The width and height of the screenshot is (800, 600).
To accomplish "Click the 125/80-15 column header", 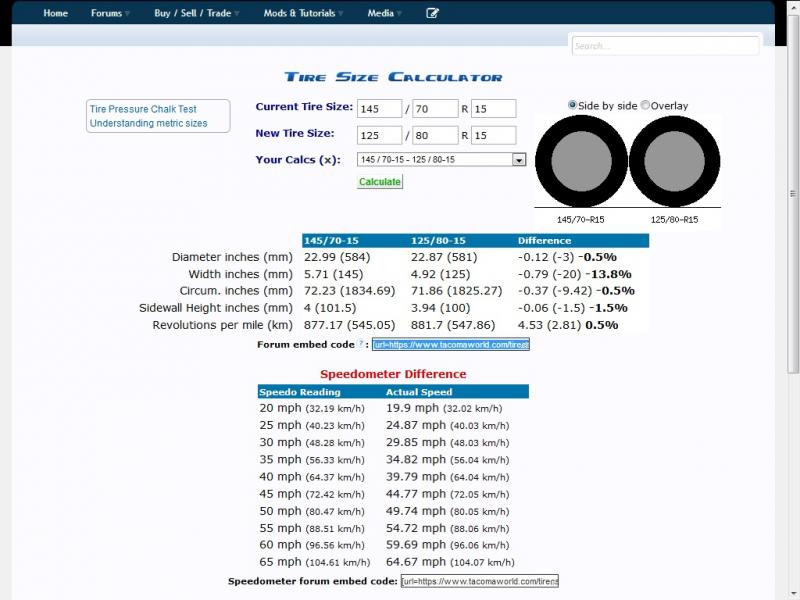I will (438, 240).
